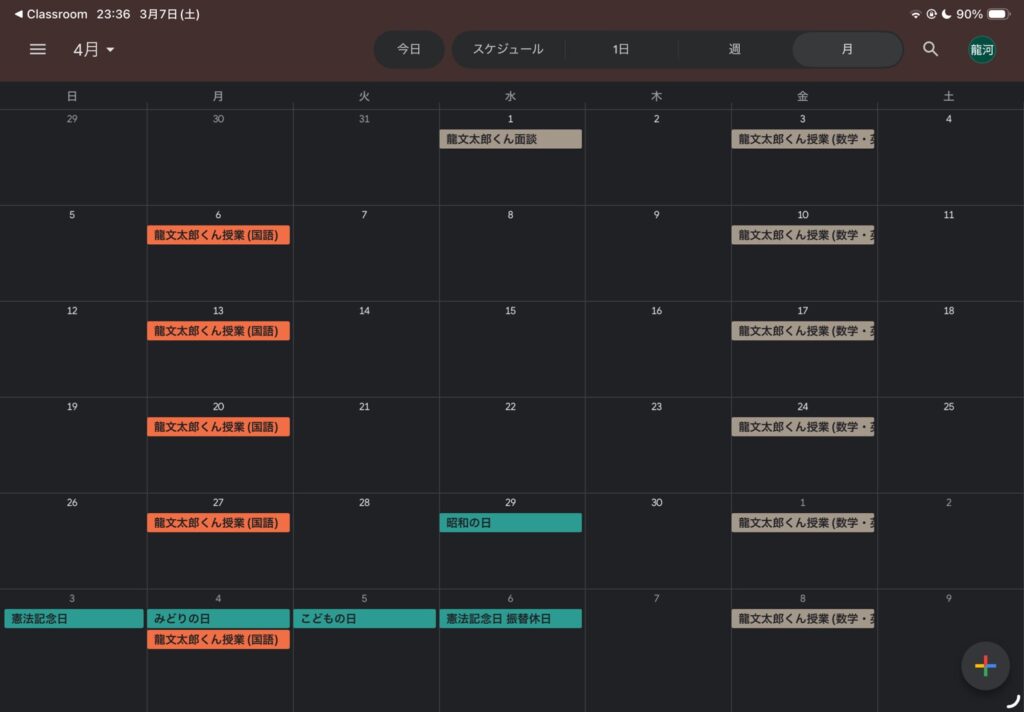Open こどもの日 holiday event
The width and height of the screenshot is (1024, 712).
click(x=364, y=619)
